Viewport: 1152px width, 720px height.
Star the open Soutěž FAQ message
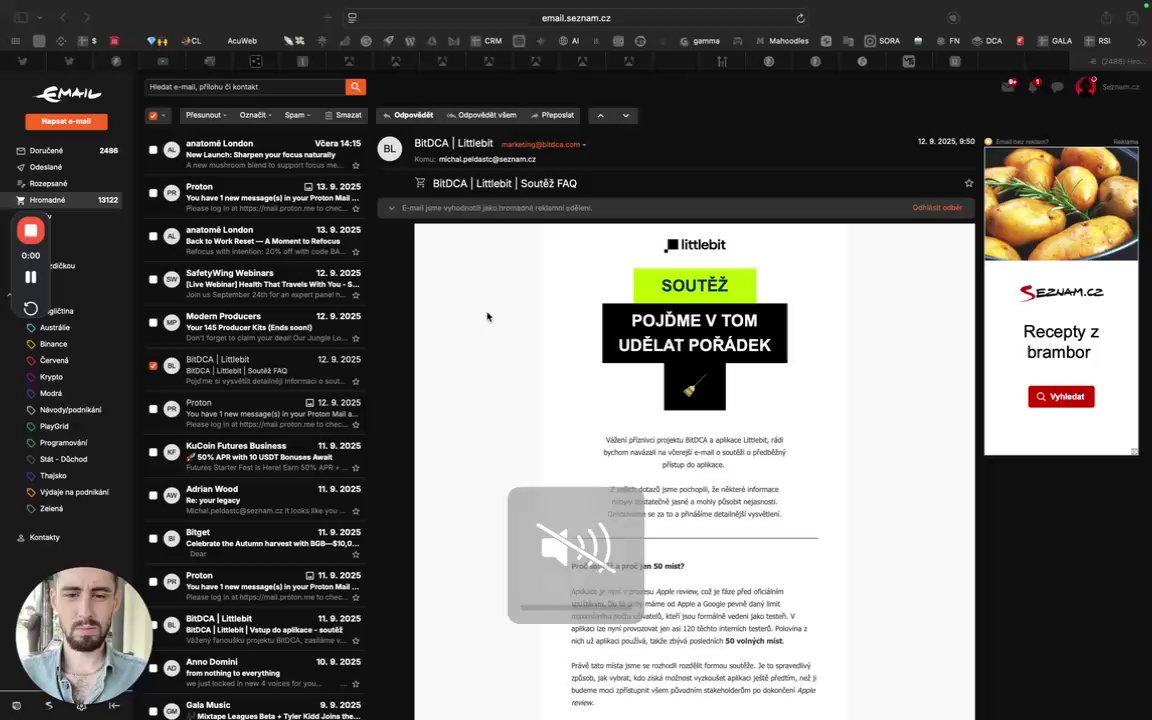tap(968, 183)
